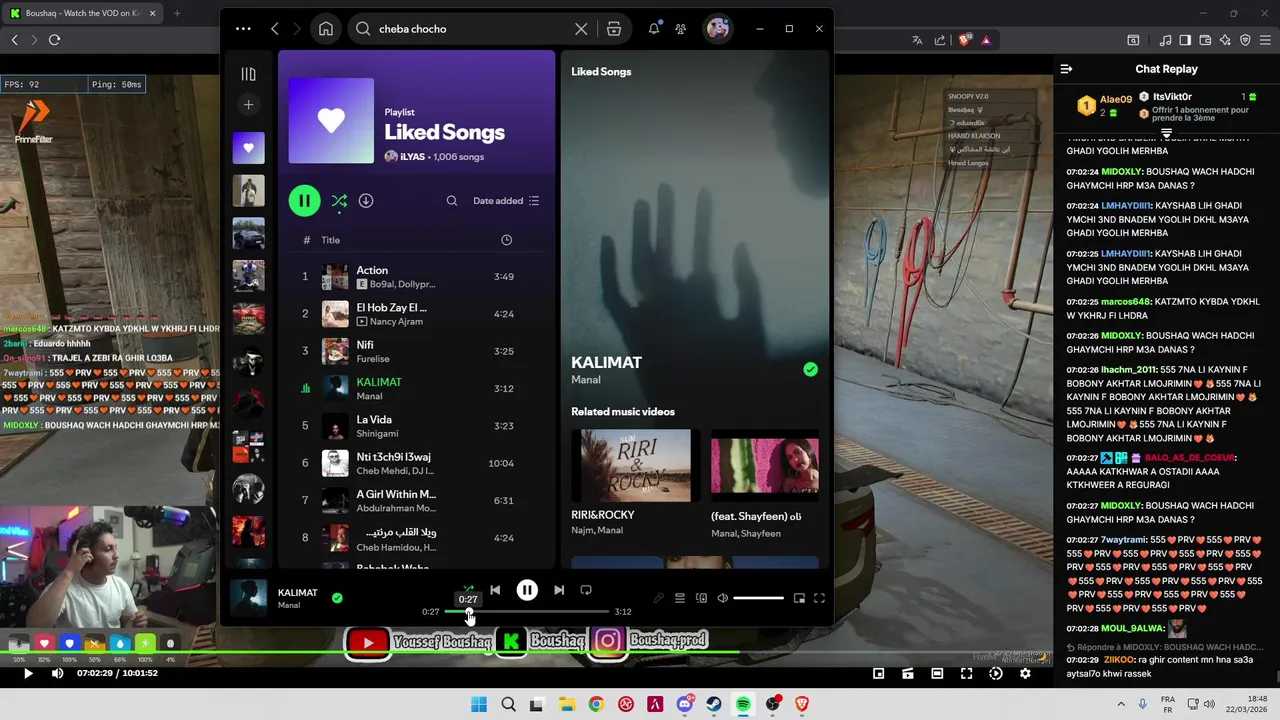Reload the browser page

(54, 40)
